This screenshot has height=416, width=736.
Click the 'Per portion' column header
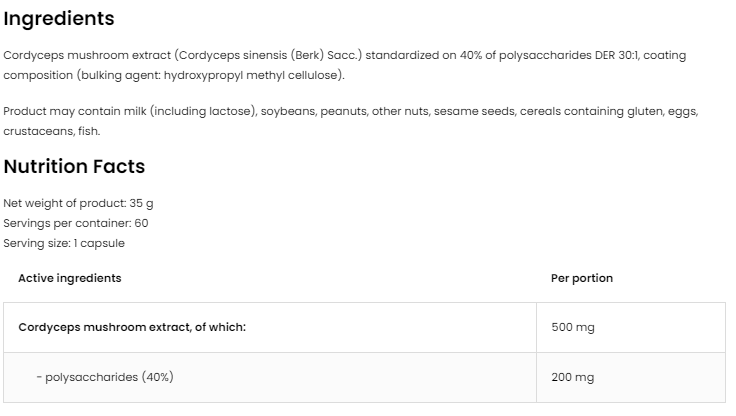(582, 278)
